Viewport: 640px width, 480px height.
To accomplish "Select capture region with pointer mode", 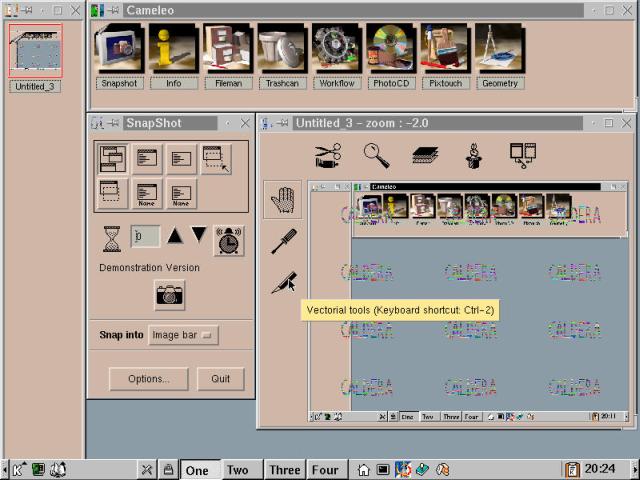I will pyautogui.click(x=215, y=159).
